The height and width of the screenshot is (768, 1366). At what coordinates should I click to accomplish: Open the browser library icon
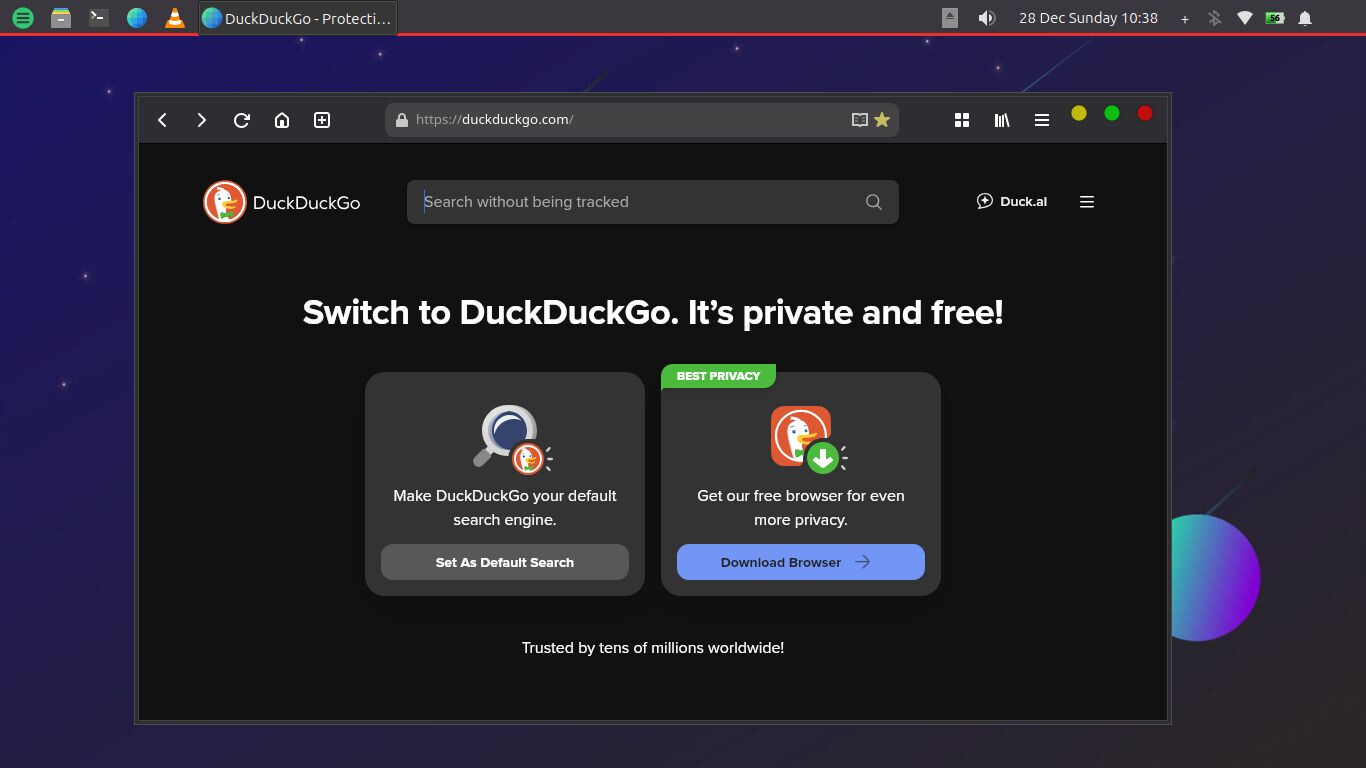pos(1002,120)
